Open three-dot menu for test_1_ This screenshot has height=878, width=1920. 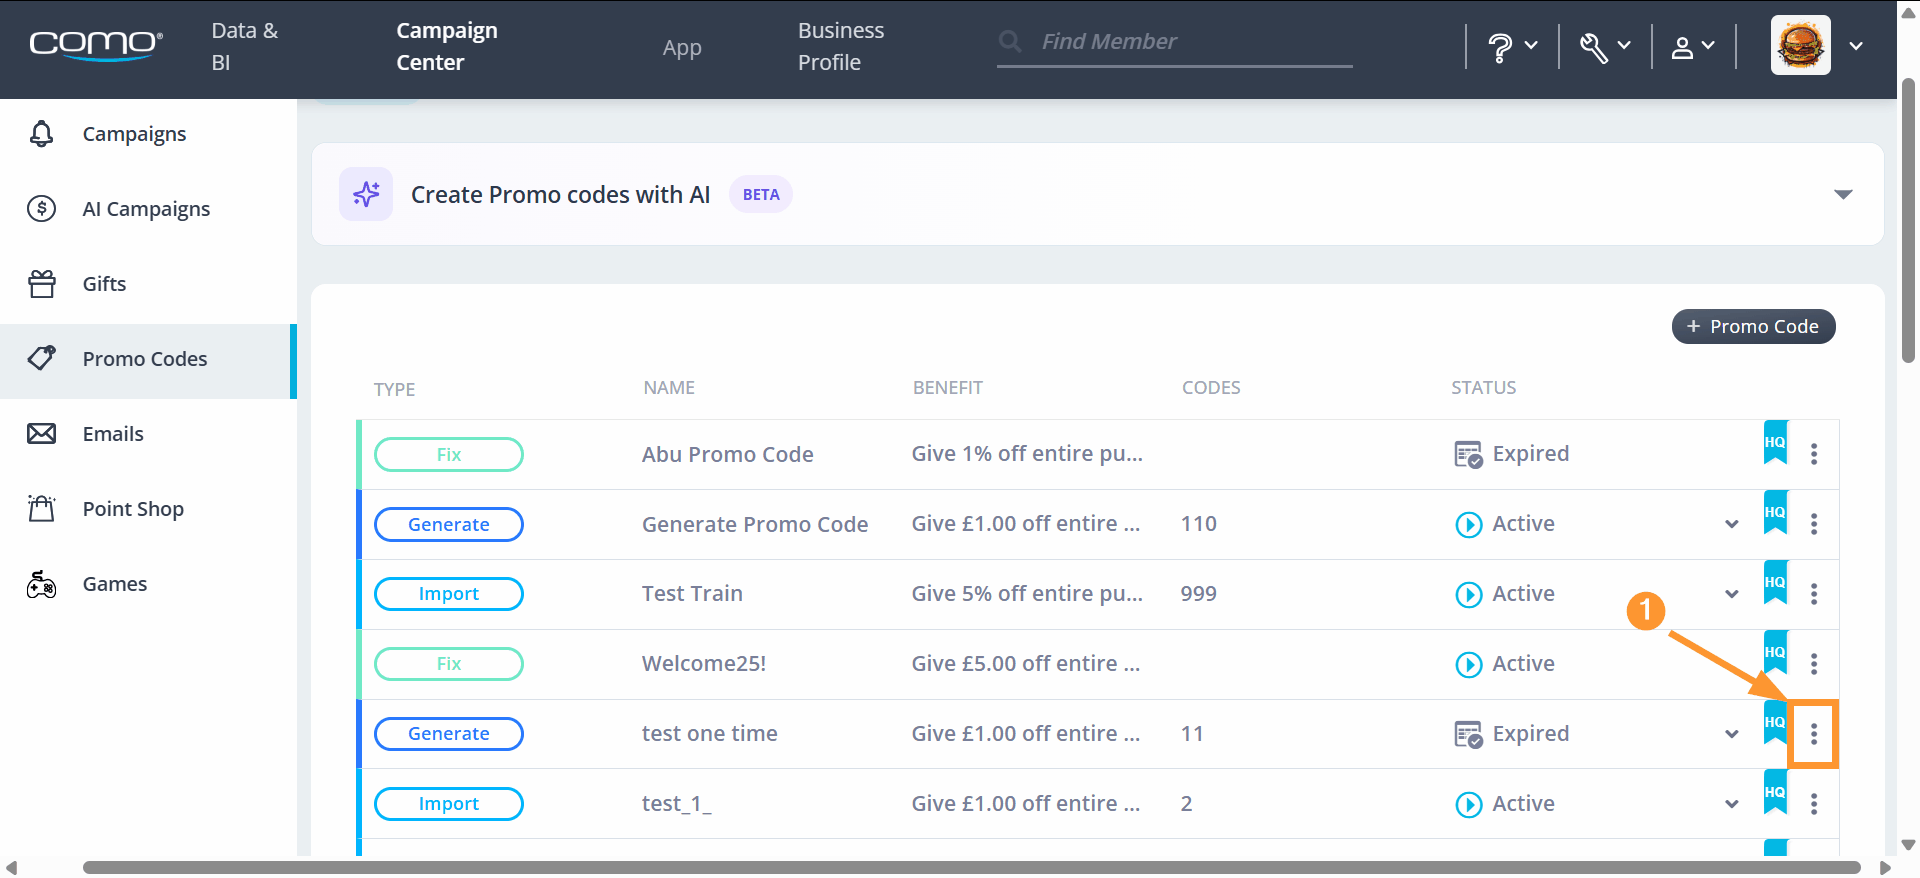click(1814, 804)
